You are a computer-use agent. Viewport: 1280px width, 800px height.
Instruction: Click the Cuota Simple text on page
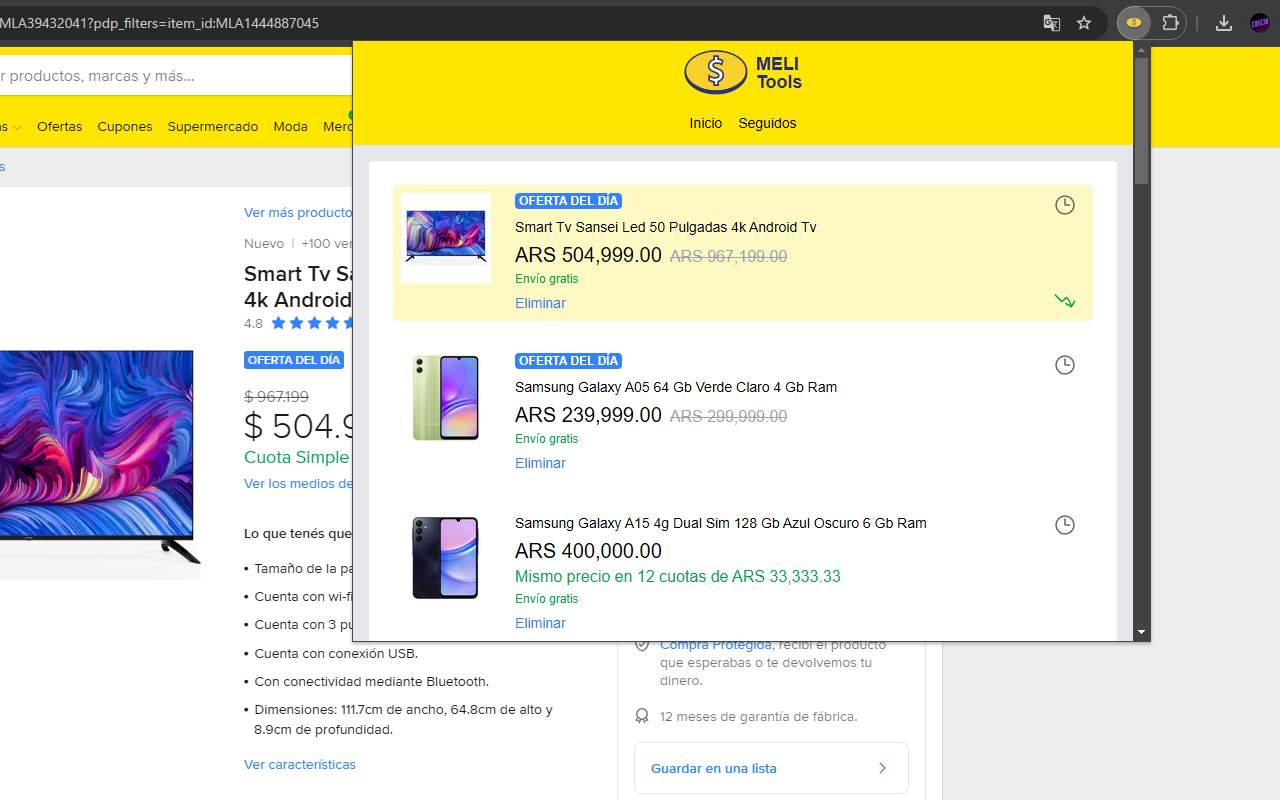[x=297, y=457]
